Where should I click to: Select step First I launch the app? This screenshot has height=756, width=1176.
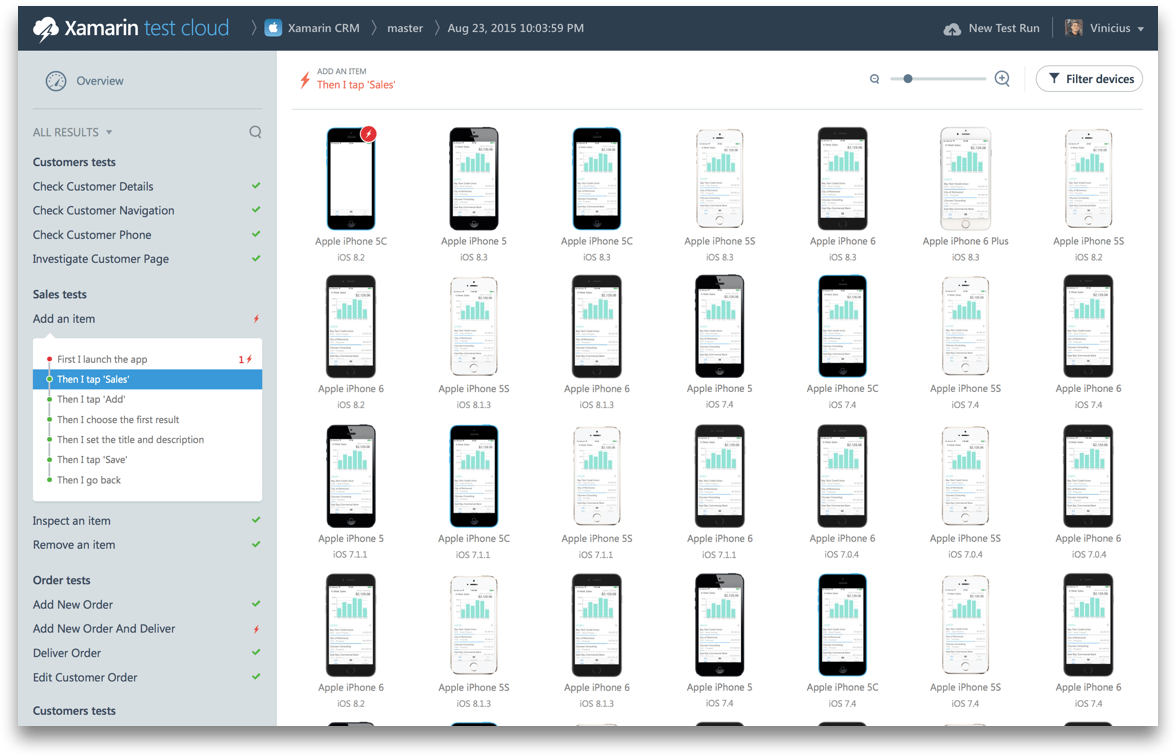point(102,359)
